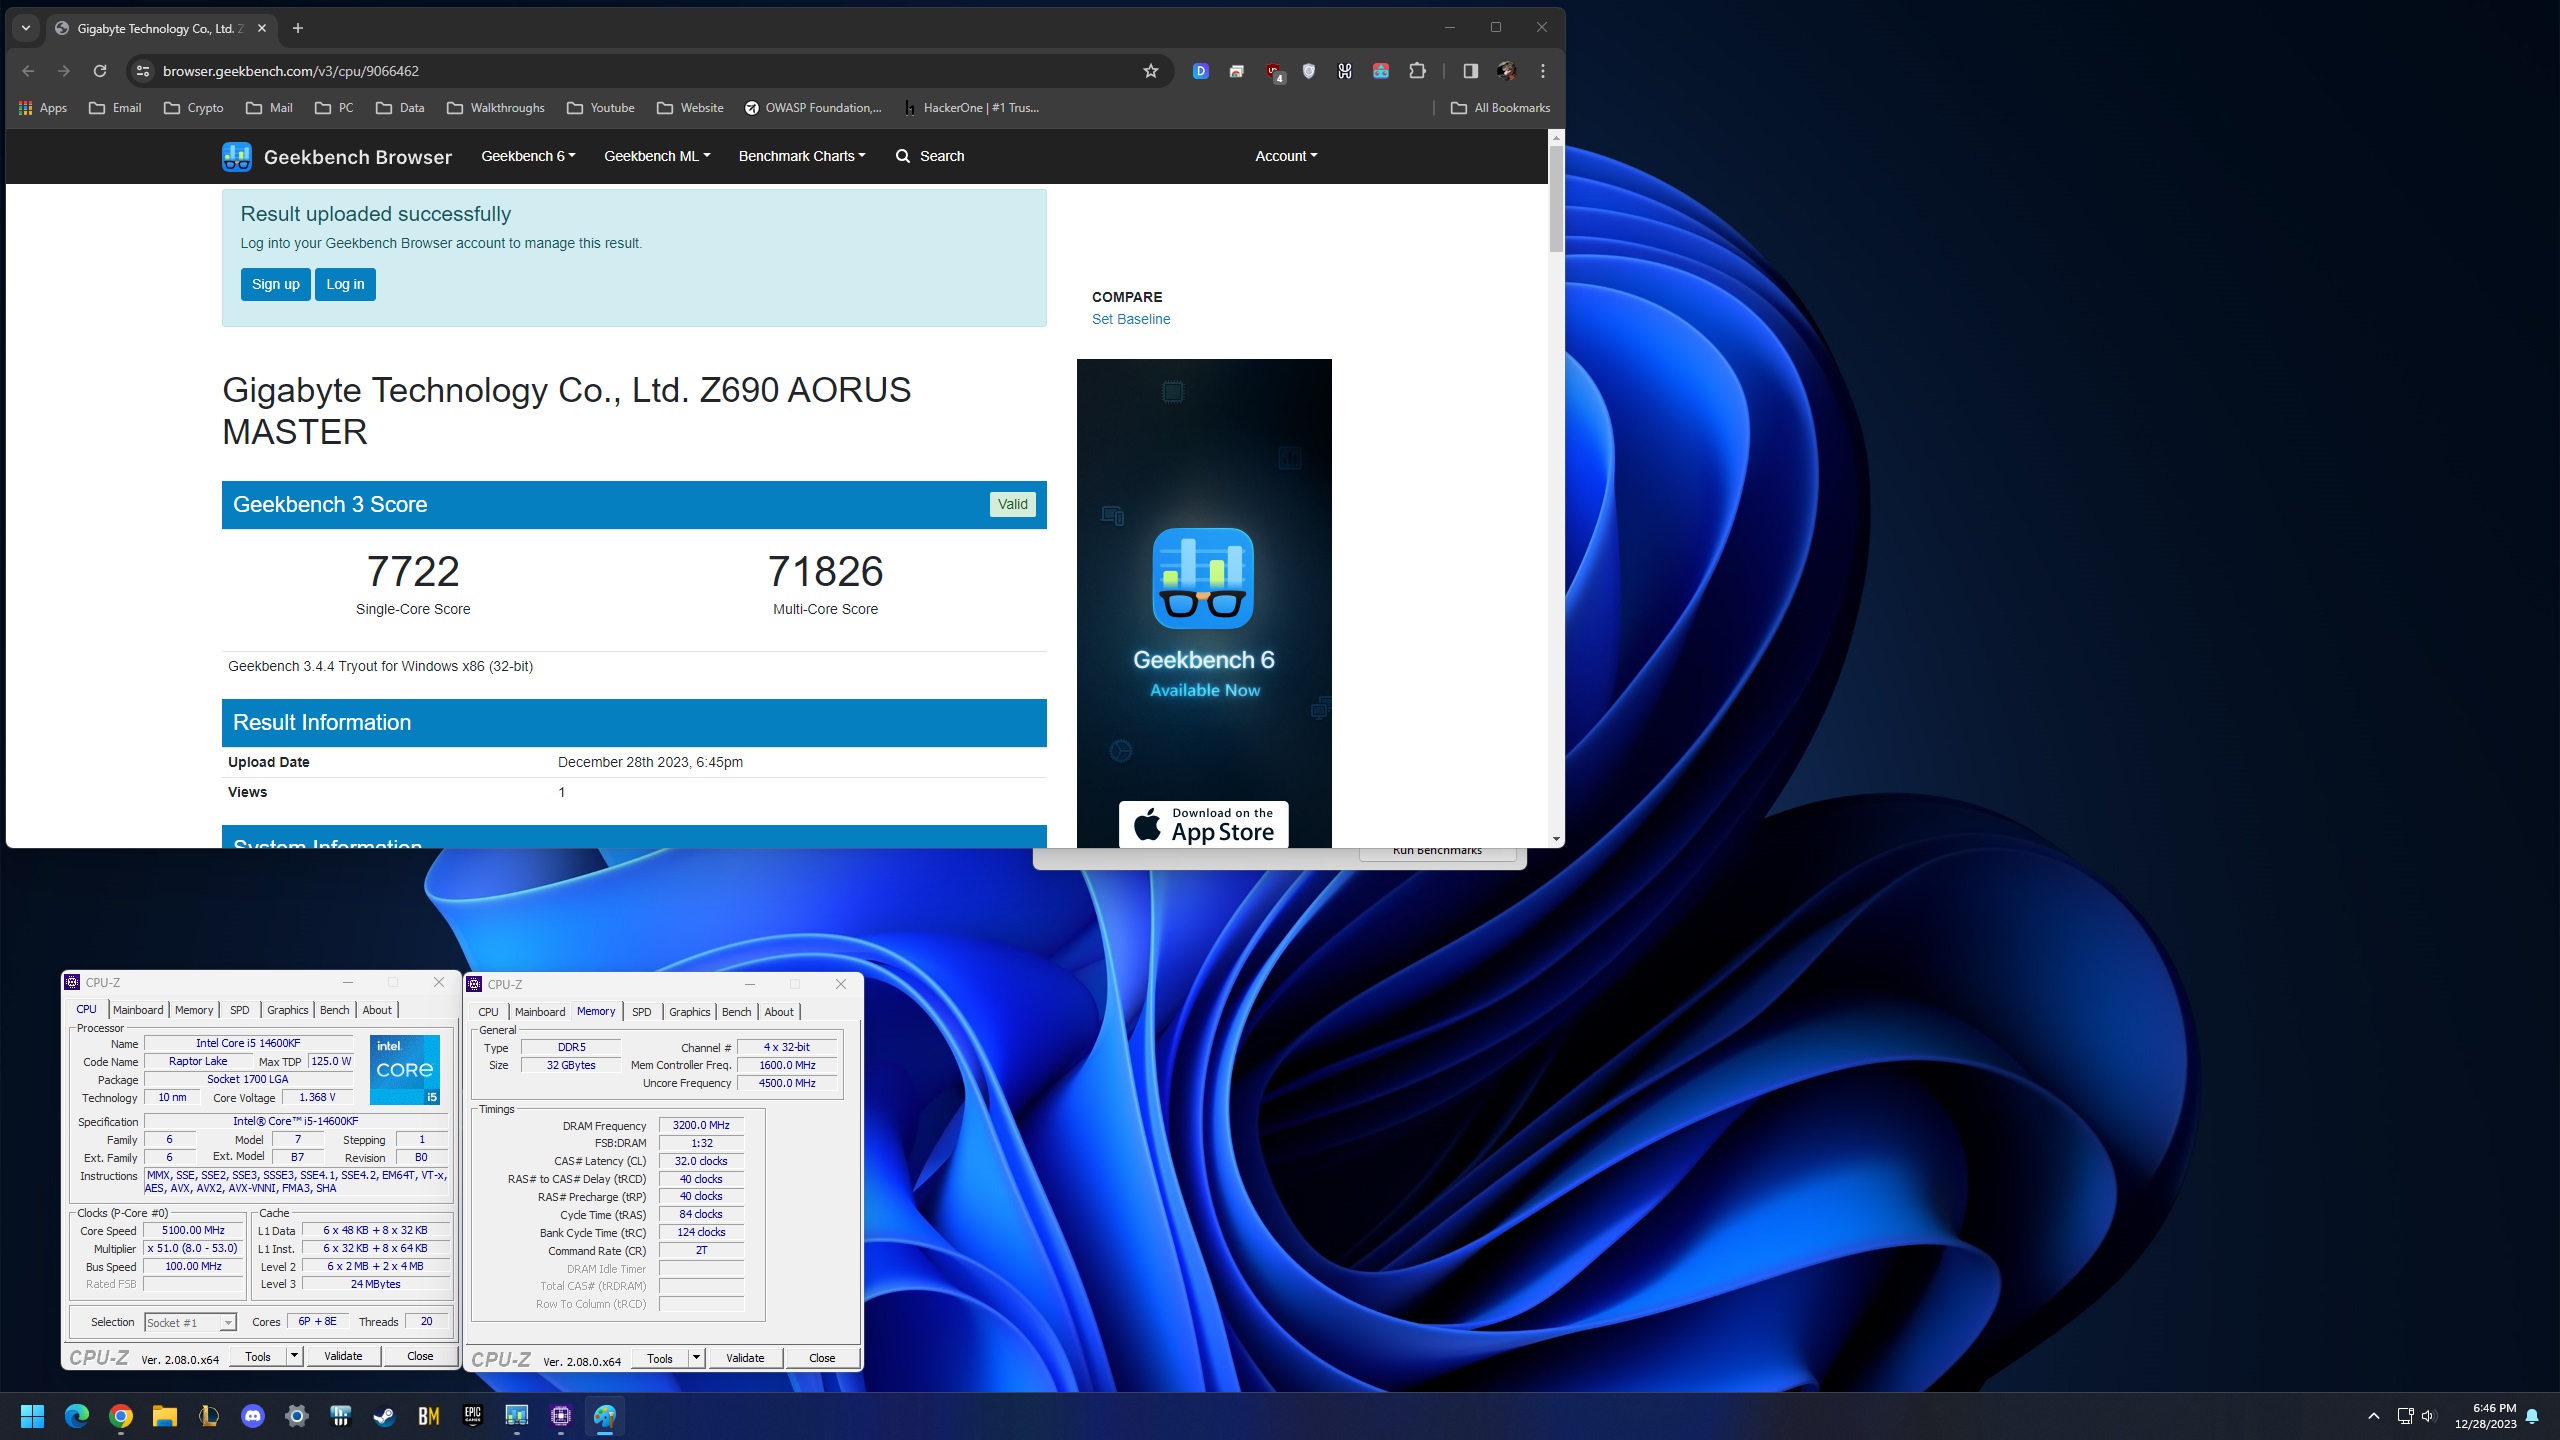Open File Explorer from the taskbar
Image resolution: width=2560 pixels, height=1440 pixels.
(x=165, y=1416)
